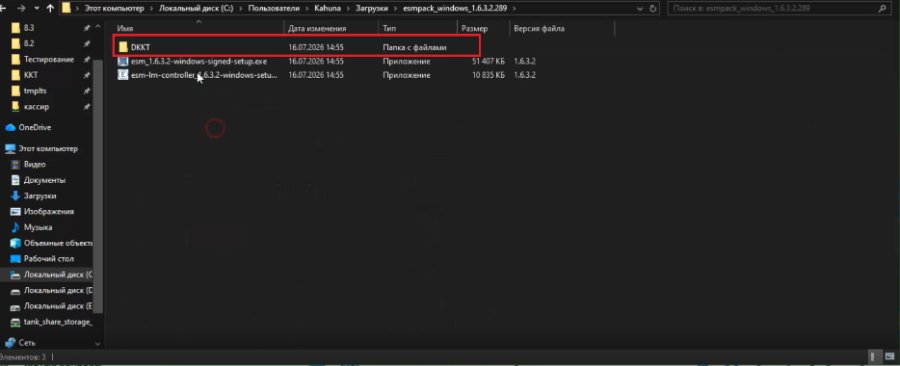Expand chevron after Этот компьютер breadcrumb
This screenshot has height=366, width=900.
tap(151, 9)
